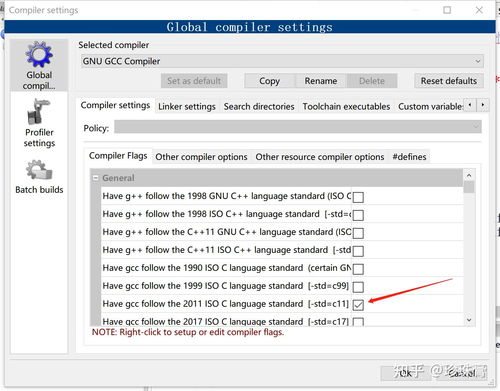This screenshot has width=500, height=391.
Task: Click the Copy compiler button
Action: pos(269,81)
